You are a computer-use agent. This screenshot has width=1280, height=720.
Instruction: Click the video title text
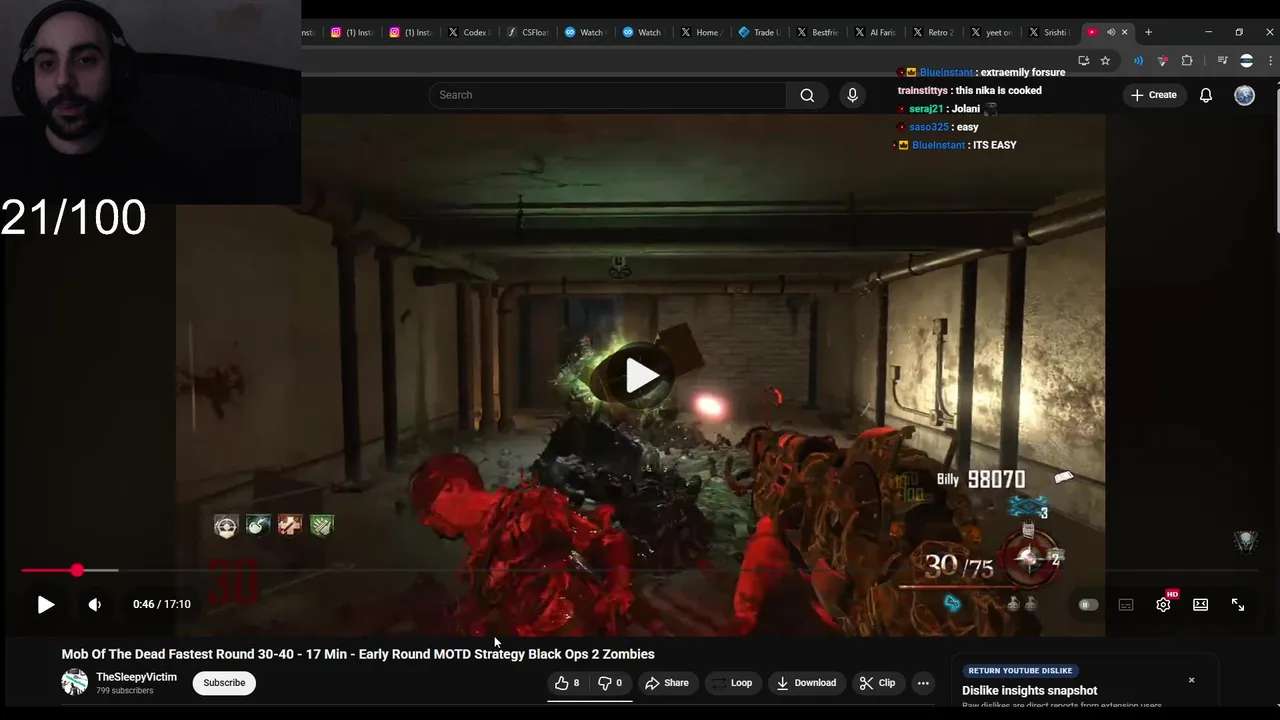[358, 654]
